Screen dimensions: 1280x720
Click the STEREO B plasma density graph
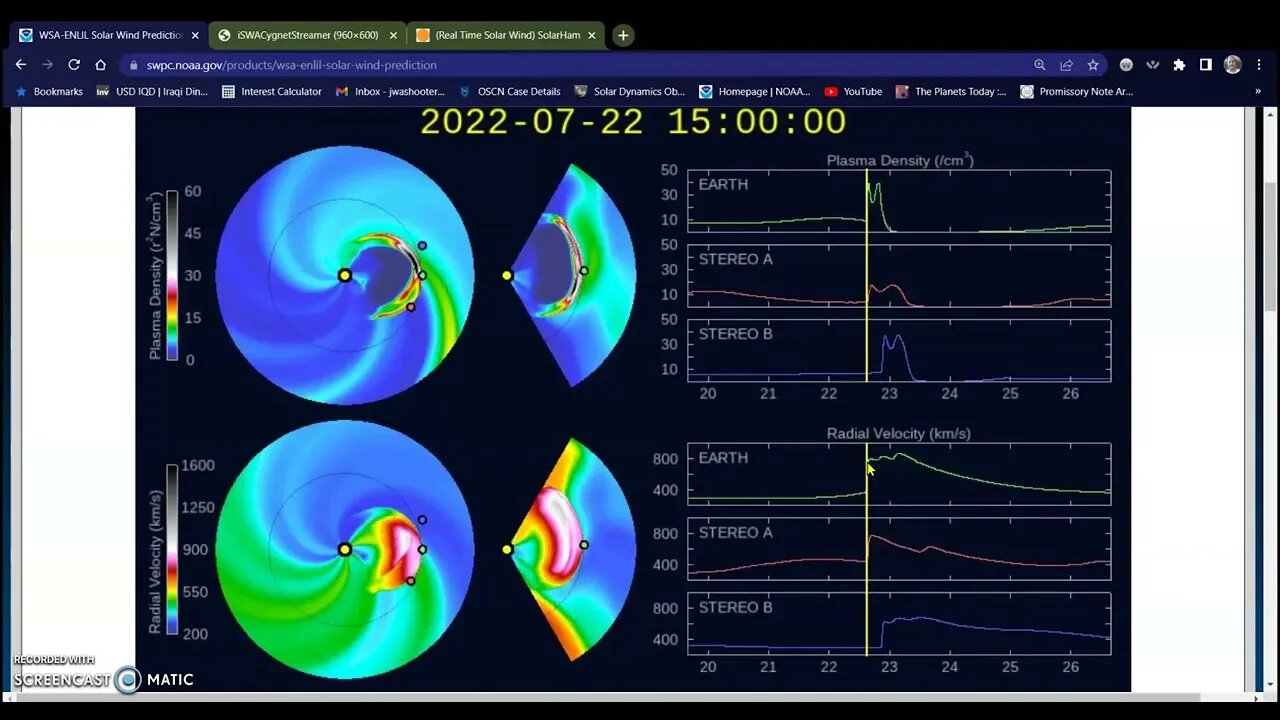[x=899, y=350]
